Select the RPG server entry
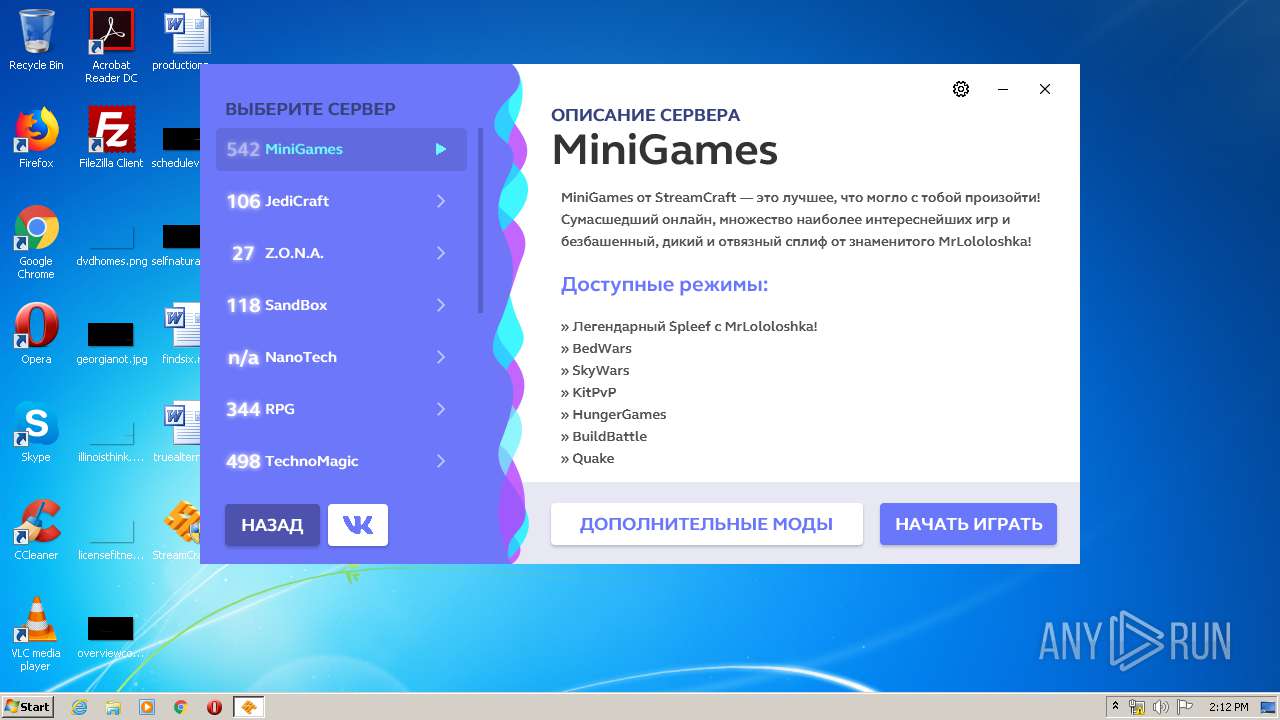The width and height of the screenshot is (1280, 720). click(x=341, y=409)
